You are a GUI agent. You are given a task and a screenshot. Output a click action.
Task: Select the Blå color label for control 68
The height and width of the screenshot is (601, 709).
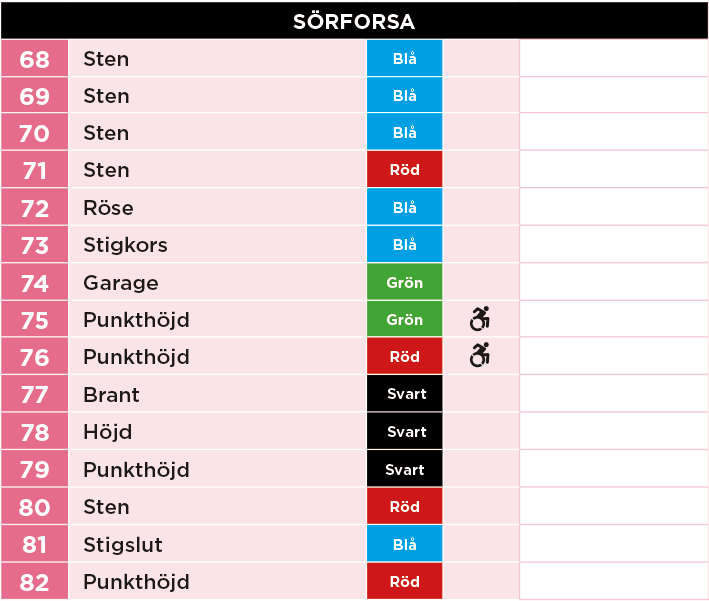pyautogui.click(x=405, y=58)
